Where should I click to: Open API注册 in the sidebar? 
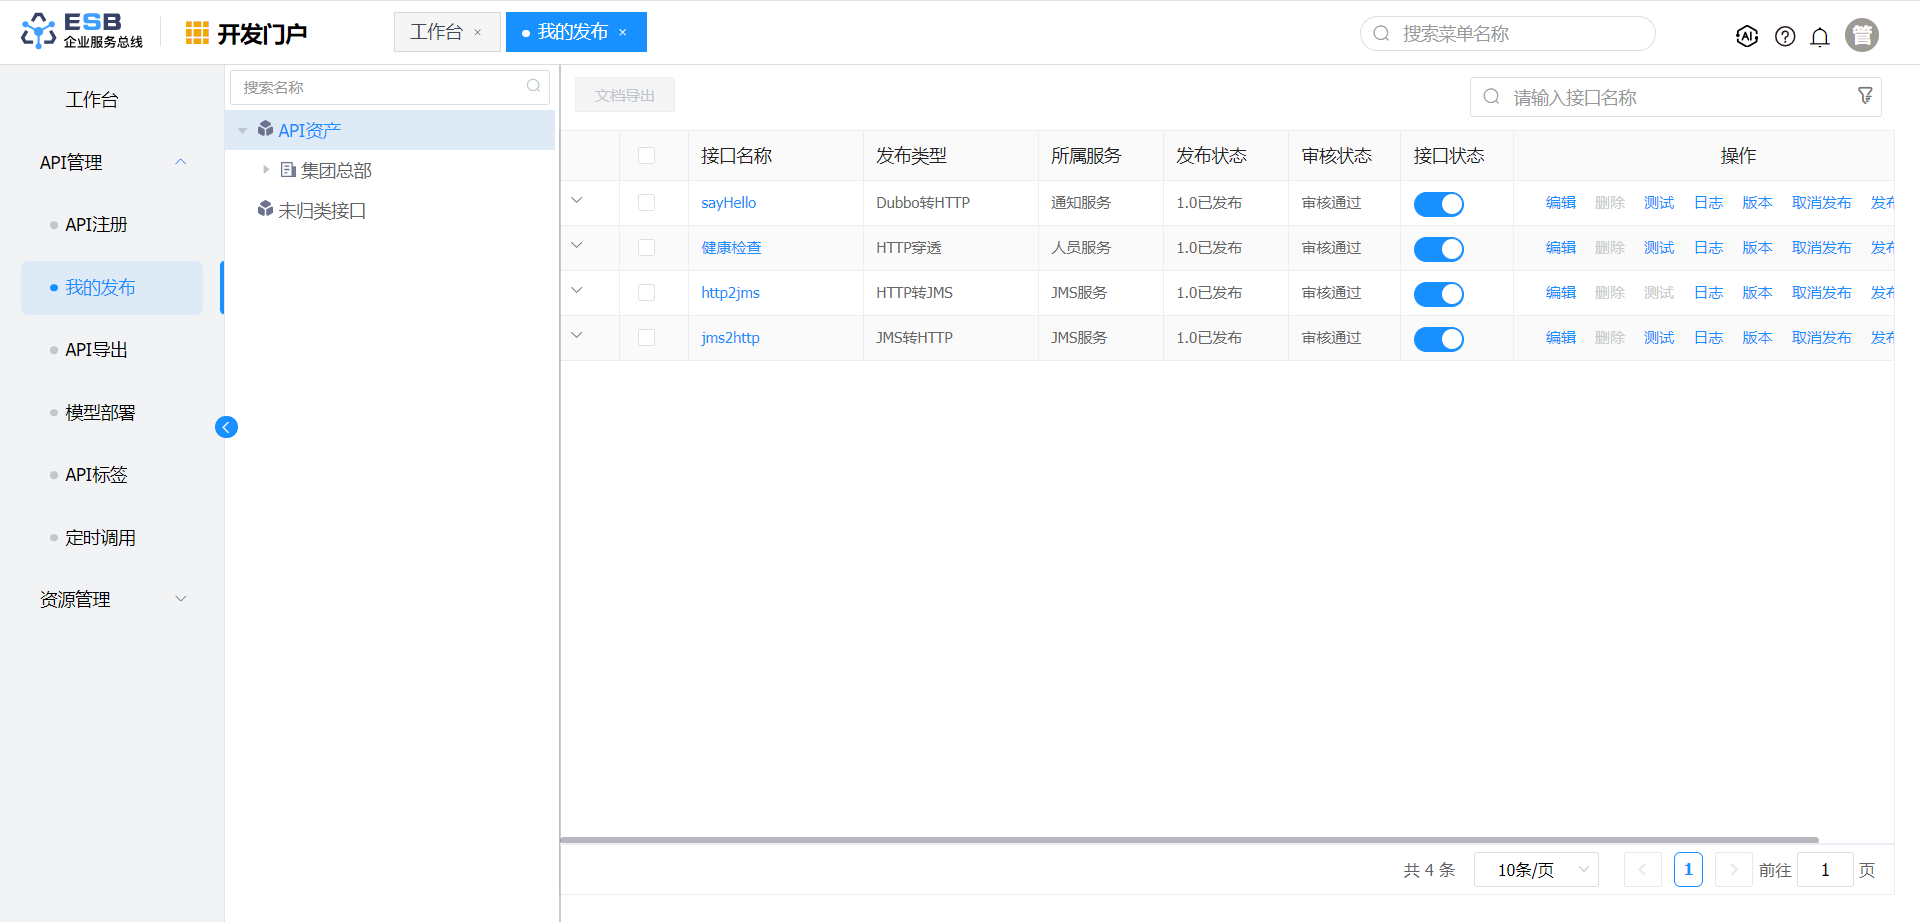tap(96, 225)
